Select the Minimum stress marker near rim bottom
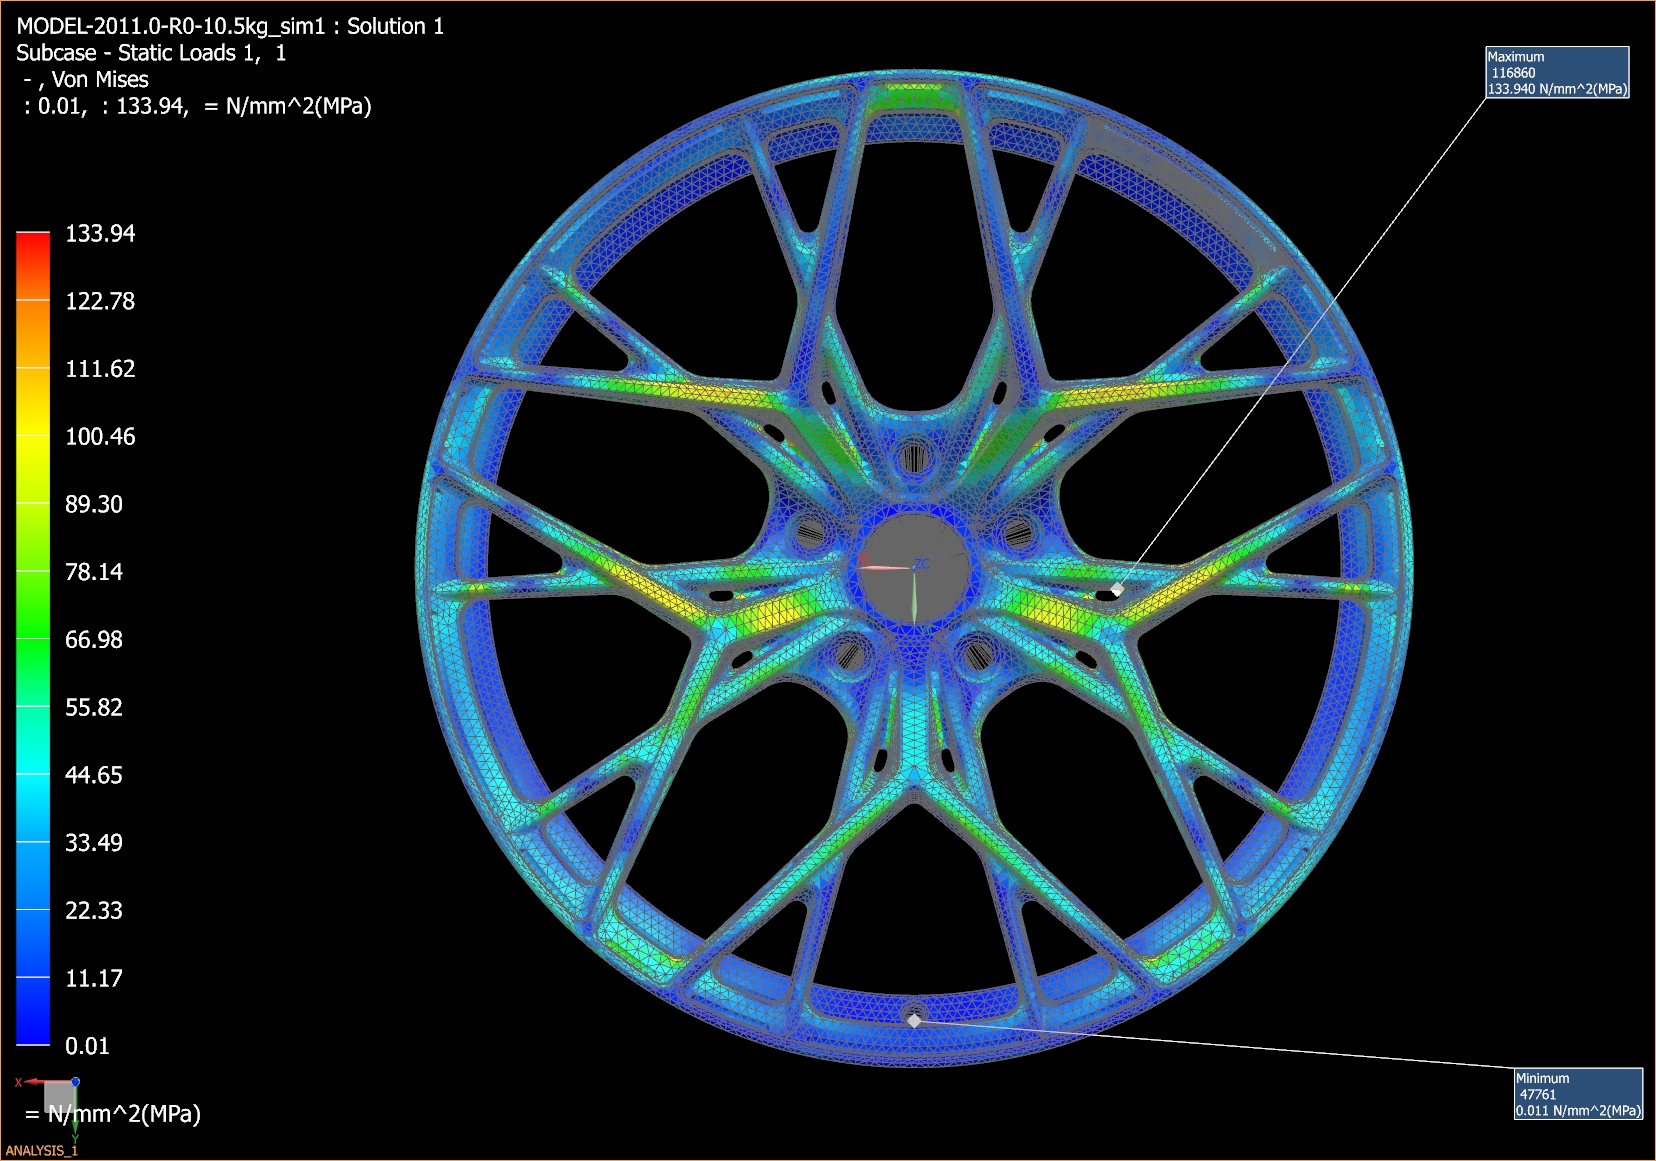 pyautogui.click(x=913, y=1021)
